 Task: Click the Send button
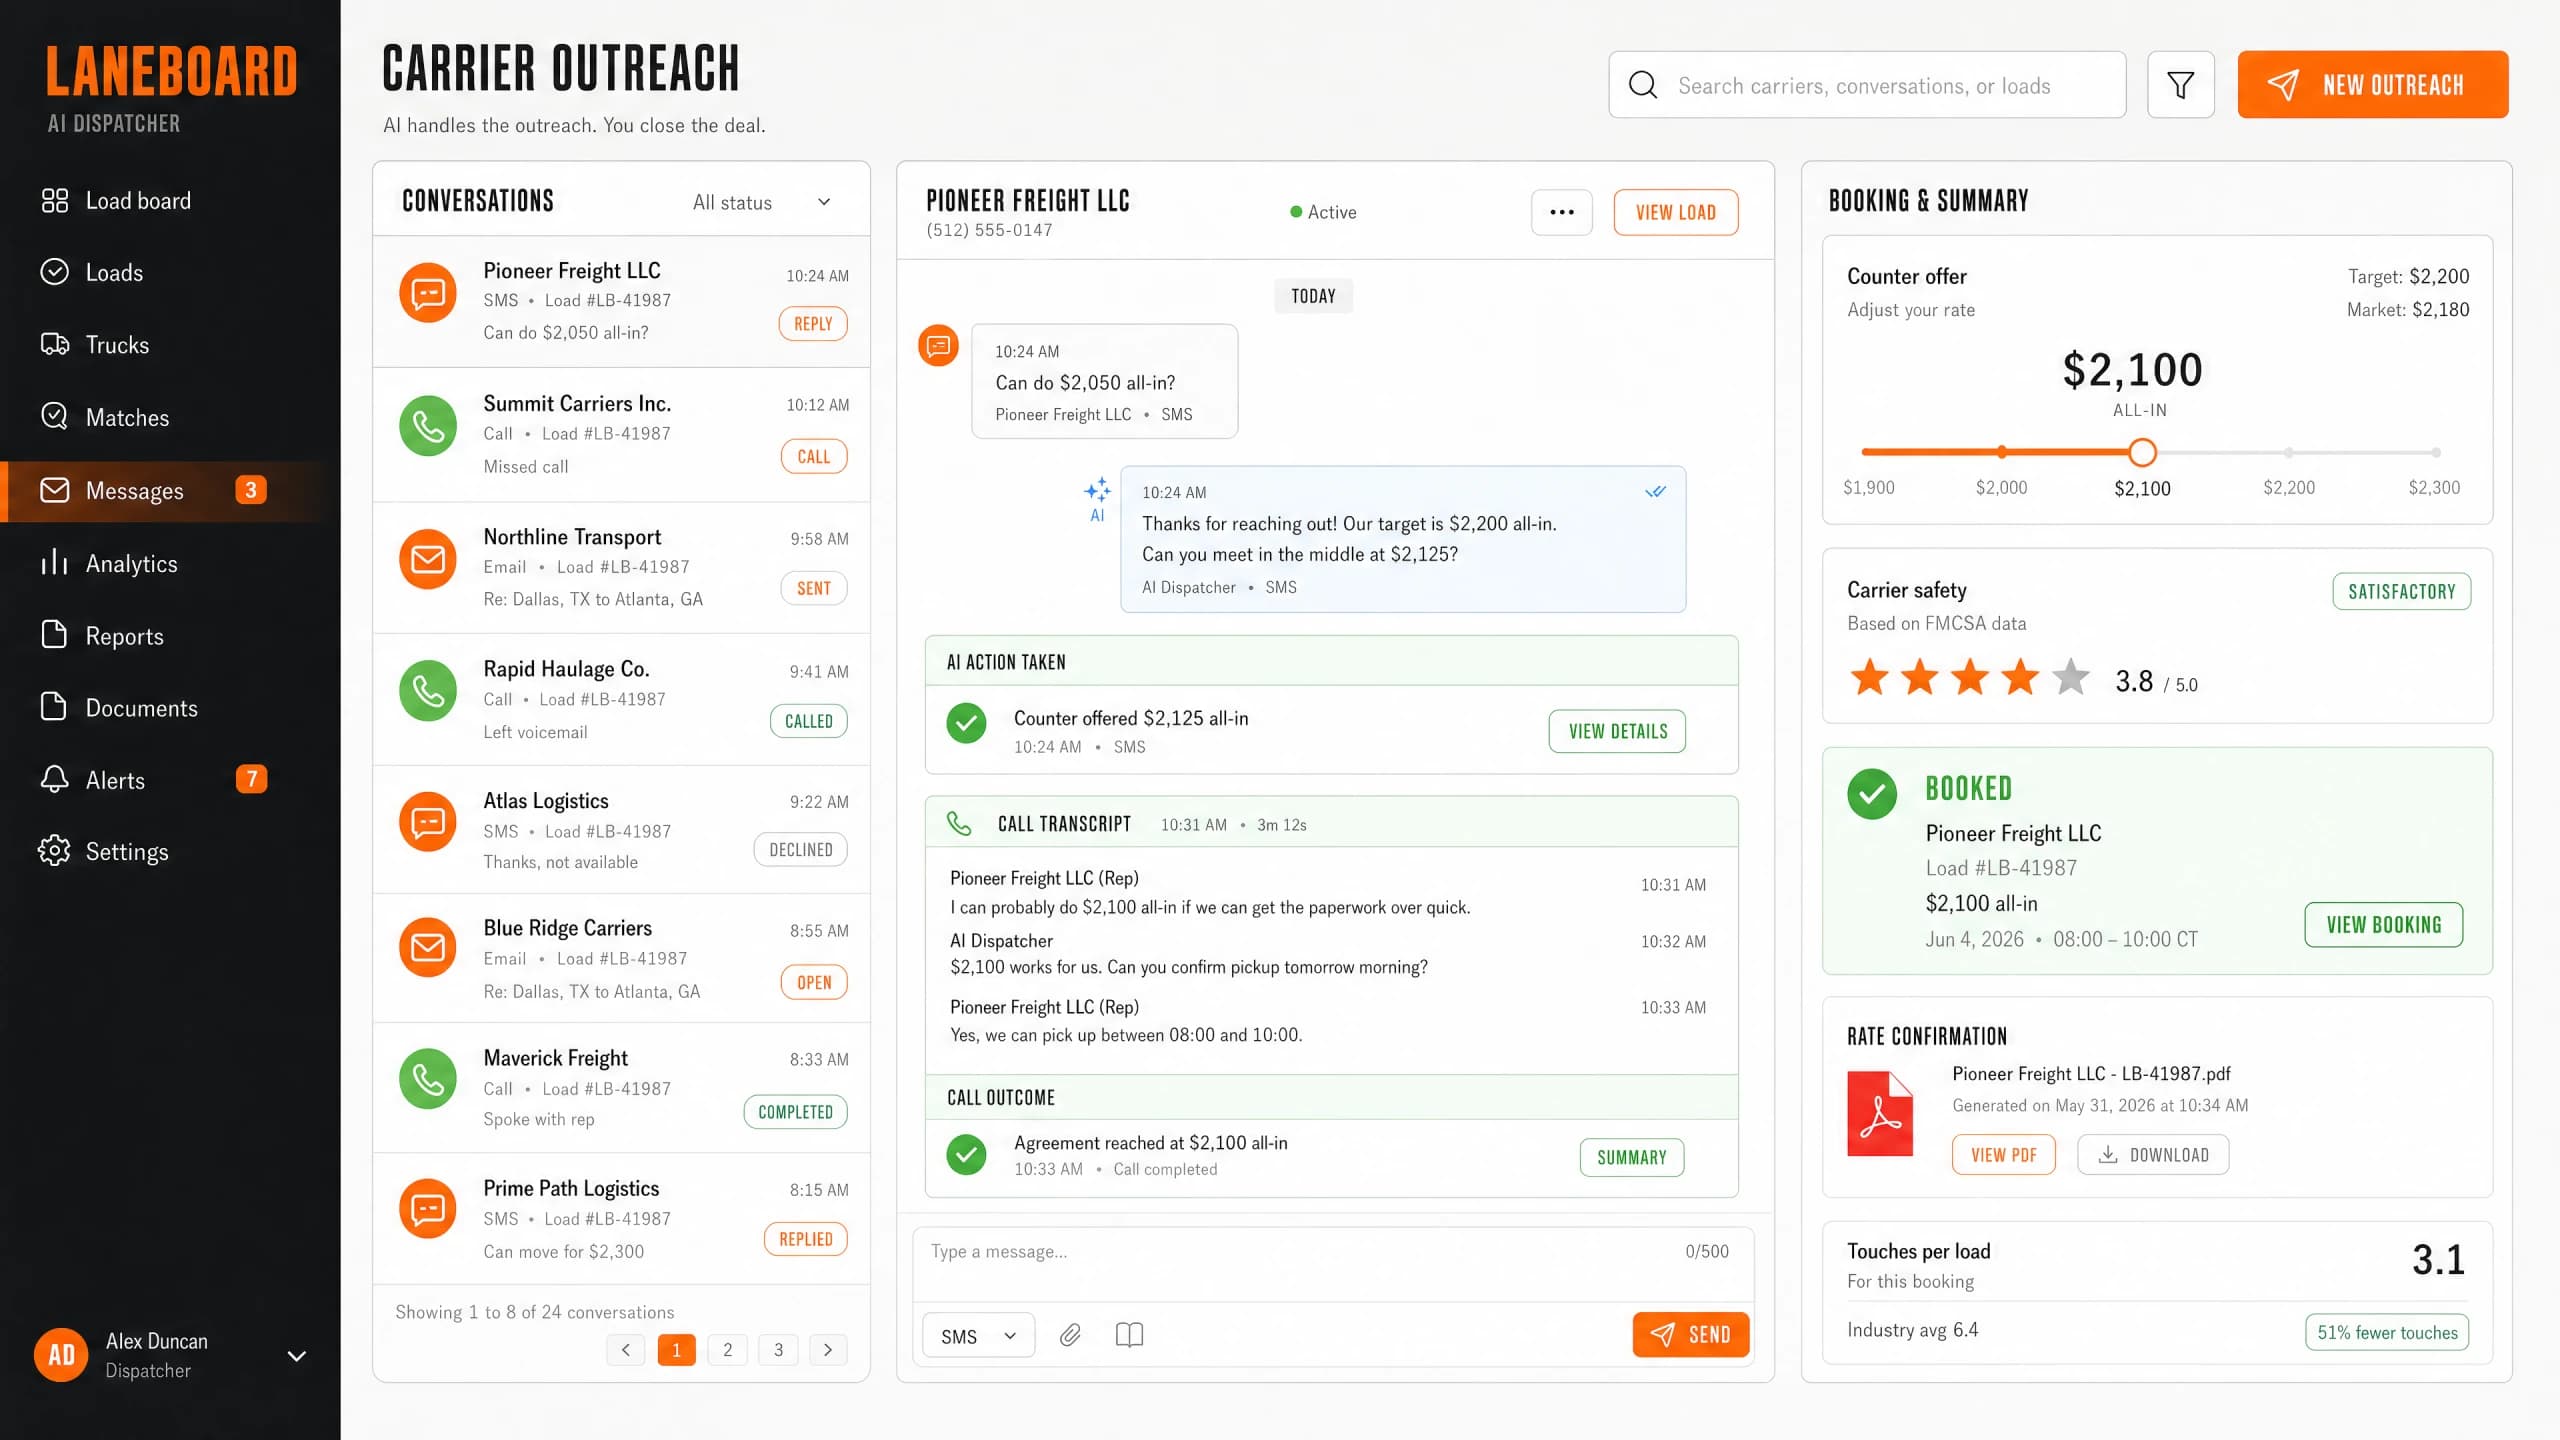(x=1691, y=1335)
